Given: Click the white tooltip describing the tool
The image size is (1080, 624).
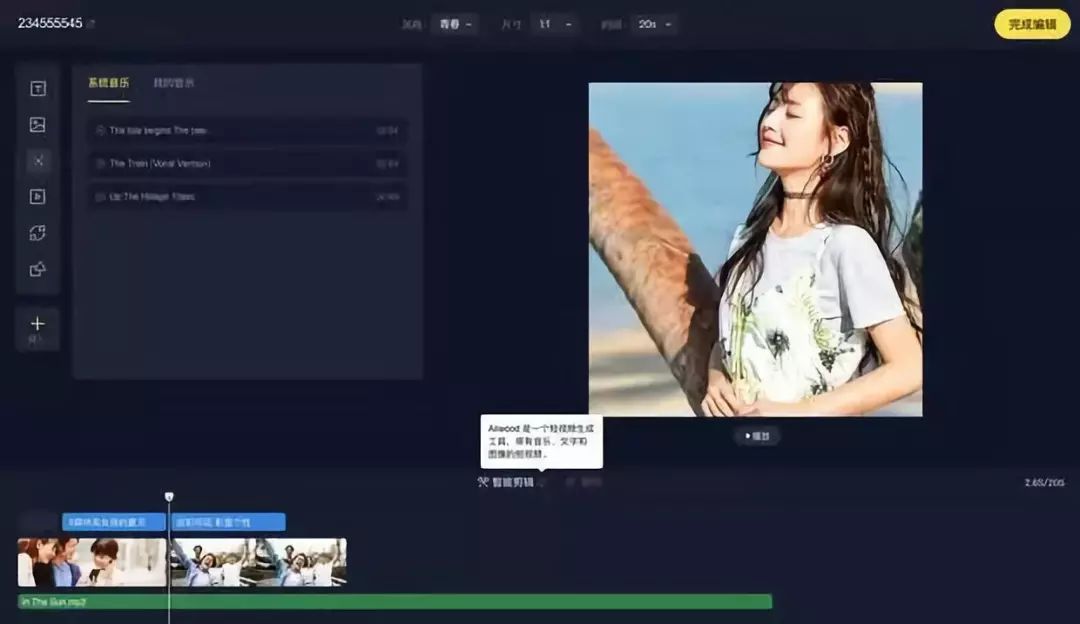Looking at the screenshot, I should 541,441.
